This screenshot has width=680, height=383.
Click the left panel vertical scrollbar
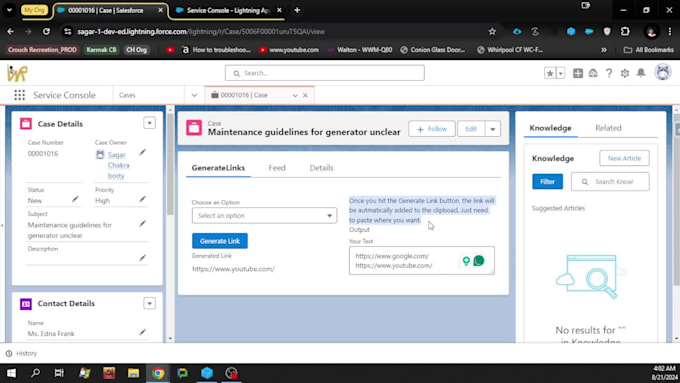(170, 164)
